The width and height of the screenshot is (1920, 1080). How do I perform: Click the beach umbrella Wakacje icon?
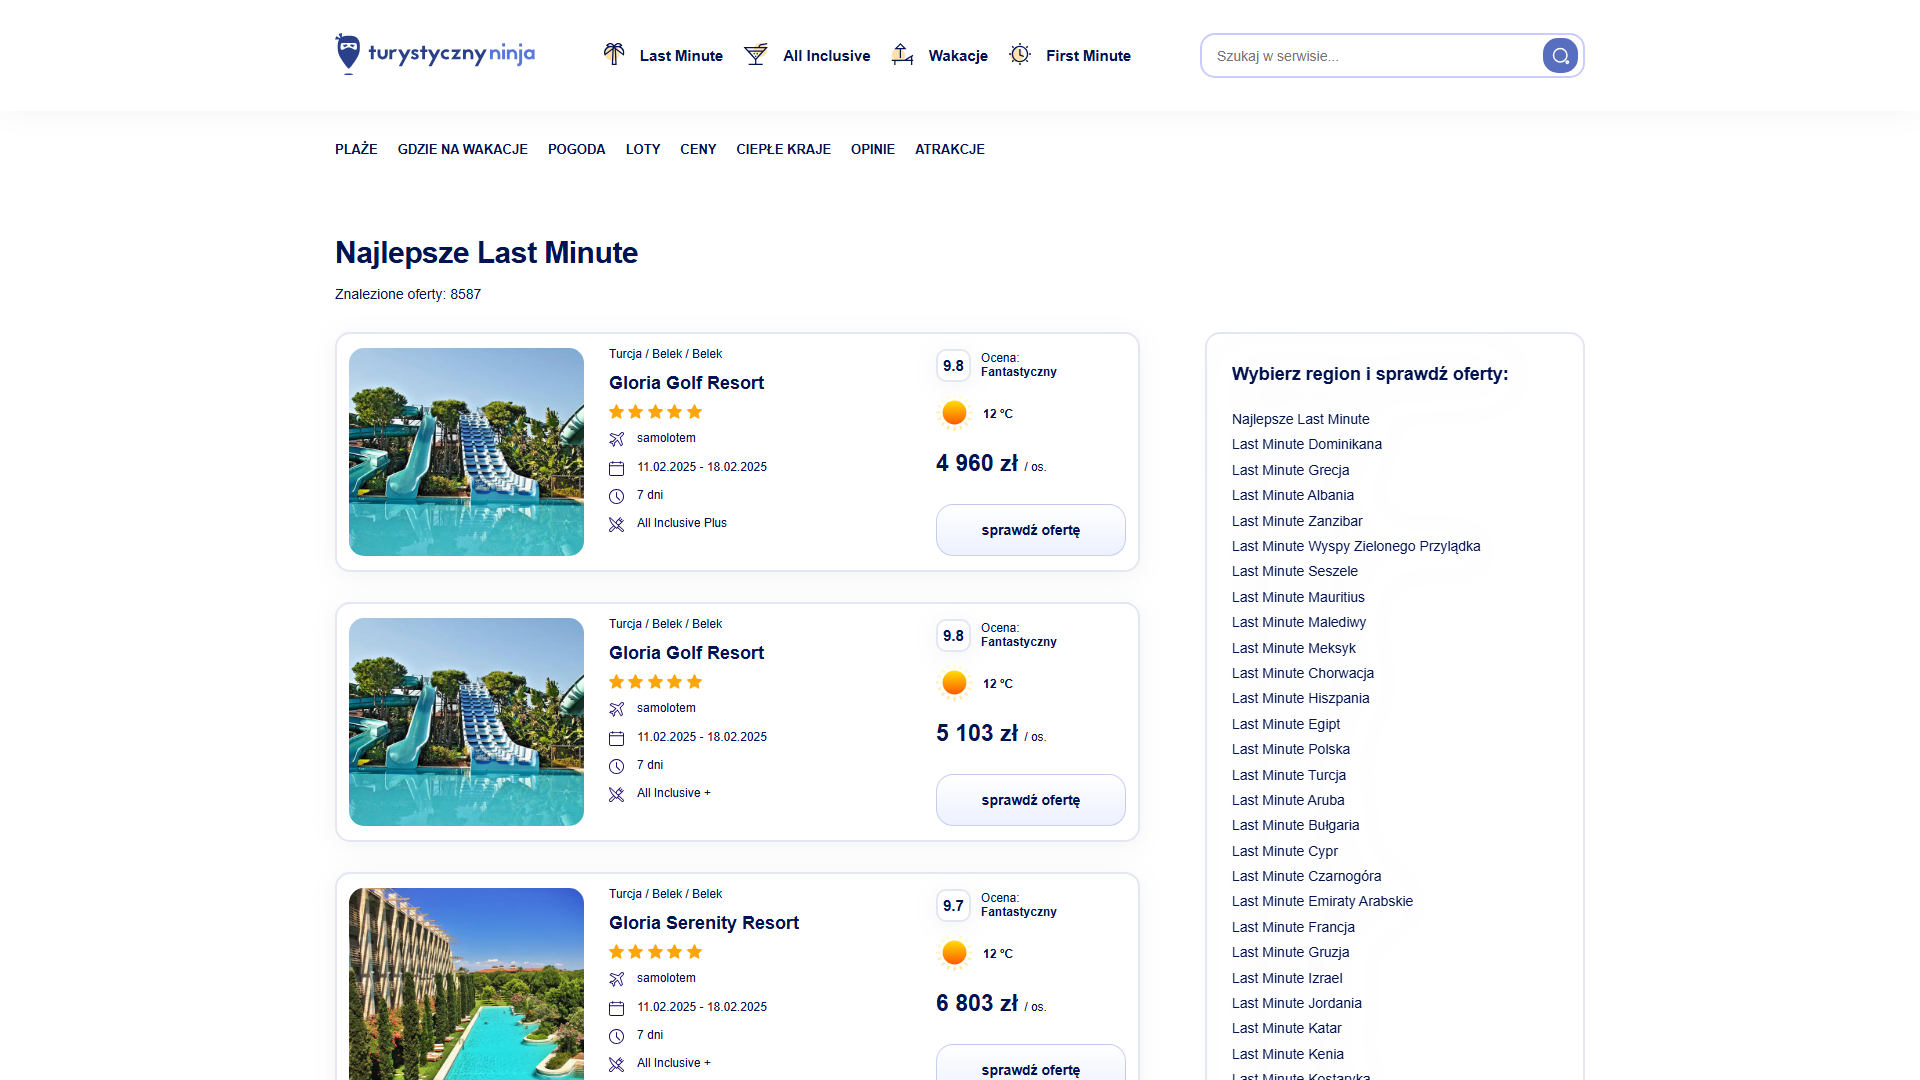pyautogui.click(x=902, y=54)
